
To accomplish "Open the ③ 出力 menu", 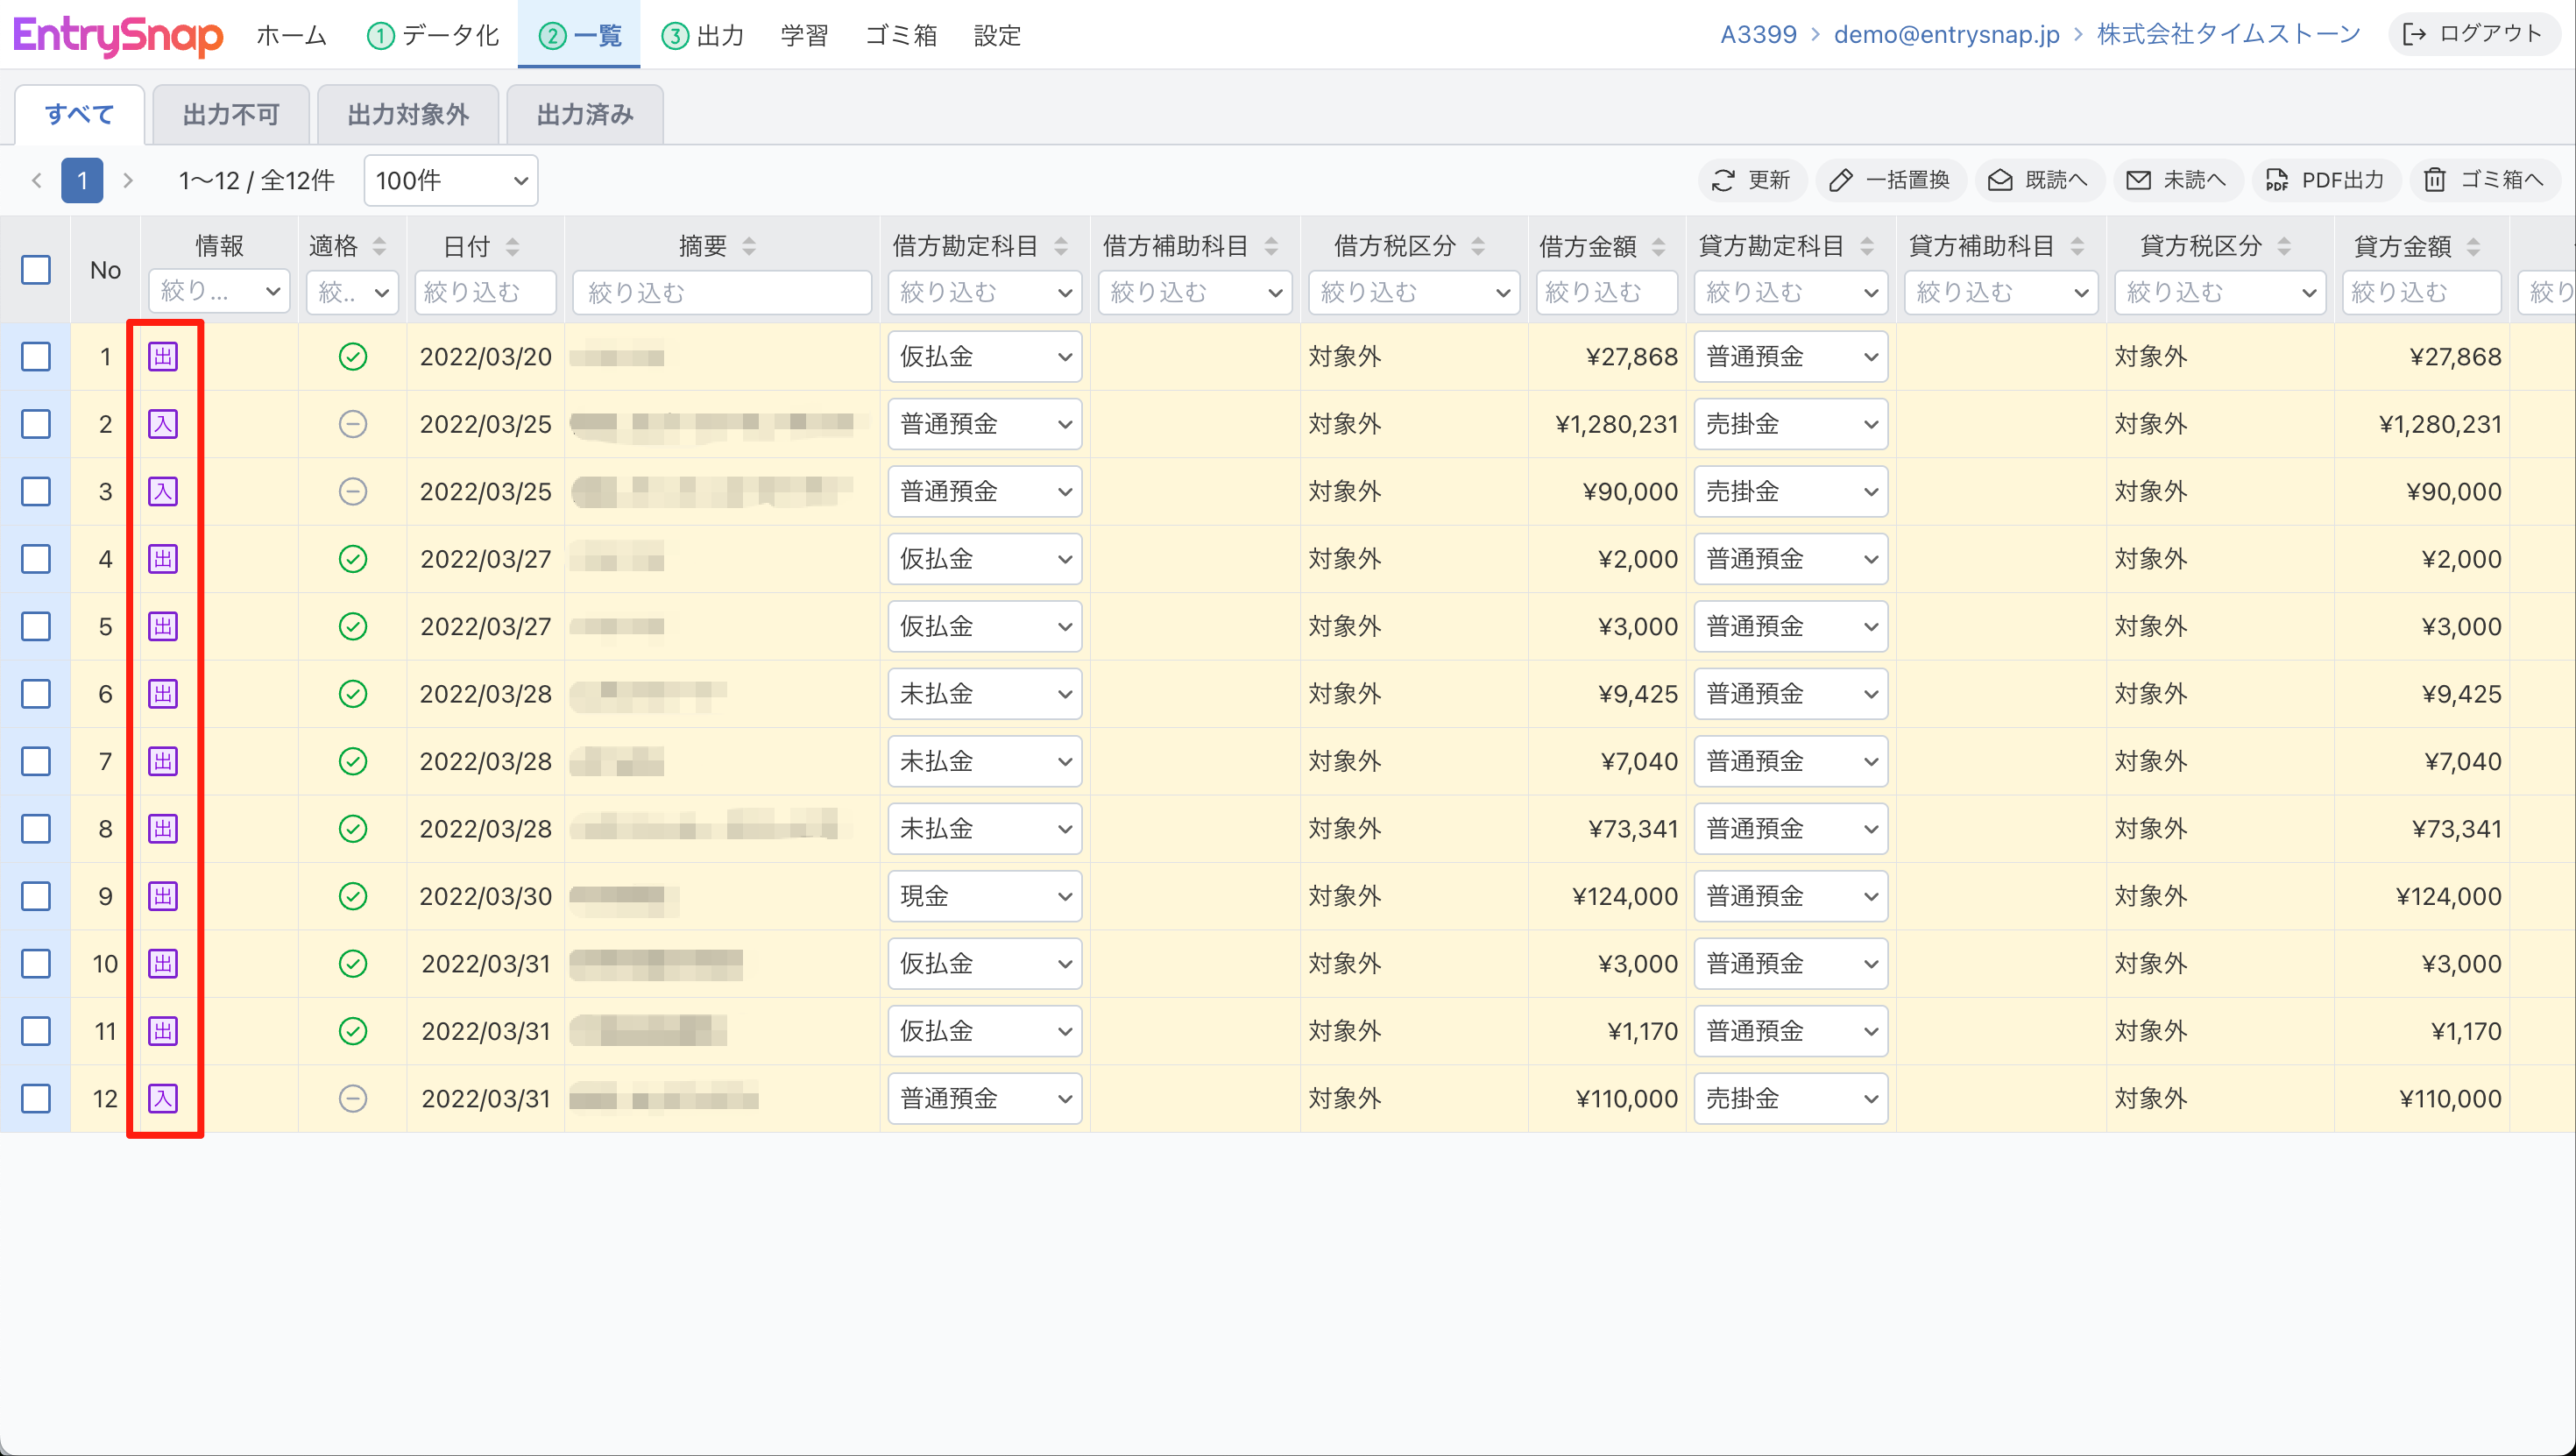I will coord(703,36).
